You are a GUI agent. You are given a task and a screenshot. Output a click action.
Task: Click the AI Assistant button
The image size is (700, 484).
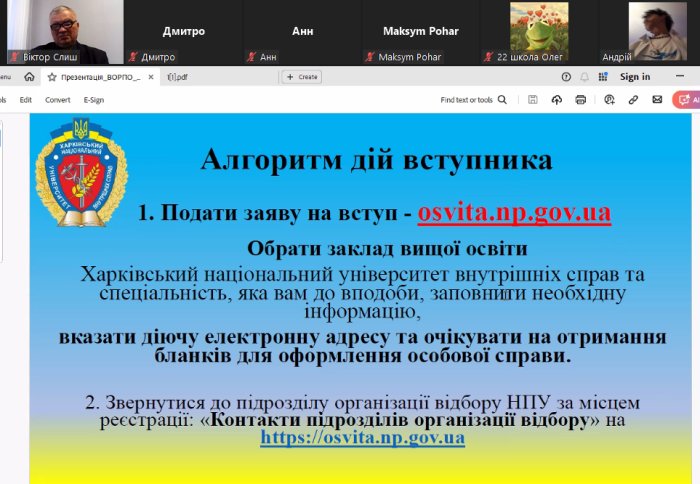click(687, 100)
